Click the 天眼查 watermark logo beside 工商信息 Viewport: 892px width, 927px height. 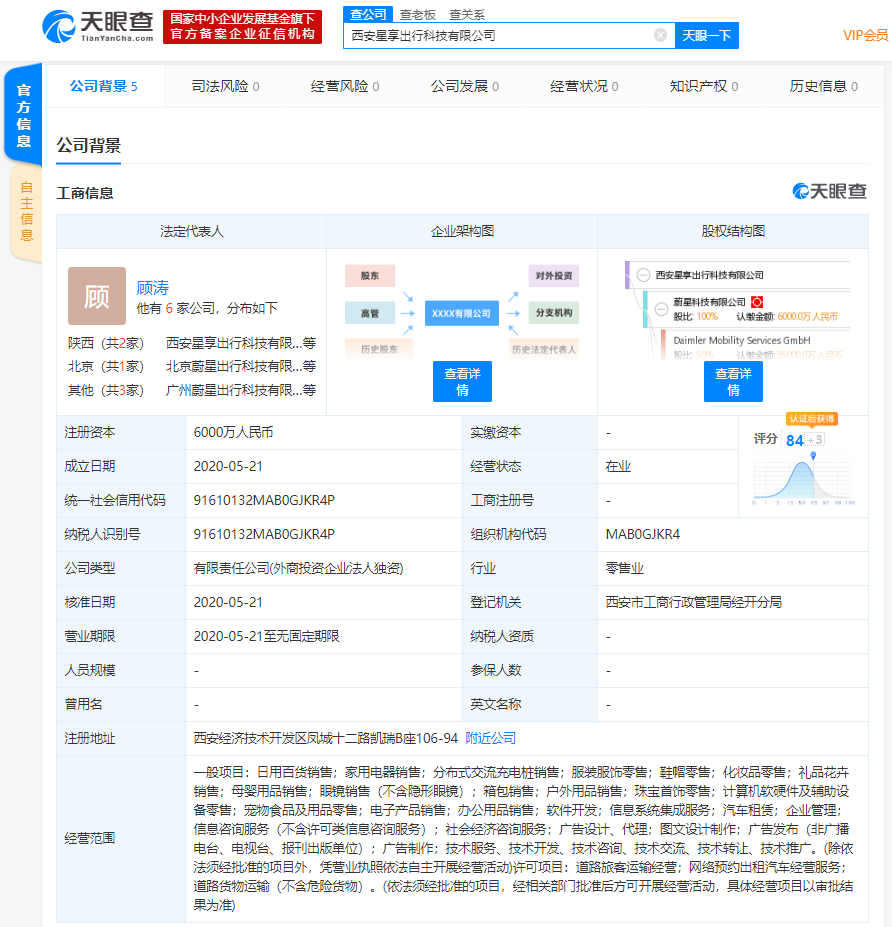[829, 191]
